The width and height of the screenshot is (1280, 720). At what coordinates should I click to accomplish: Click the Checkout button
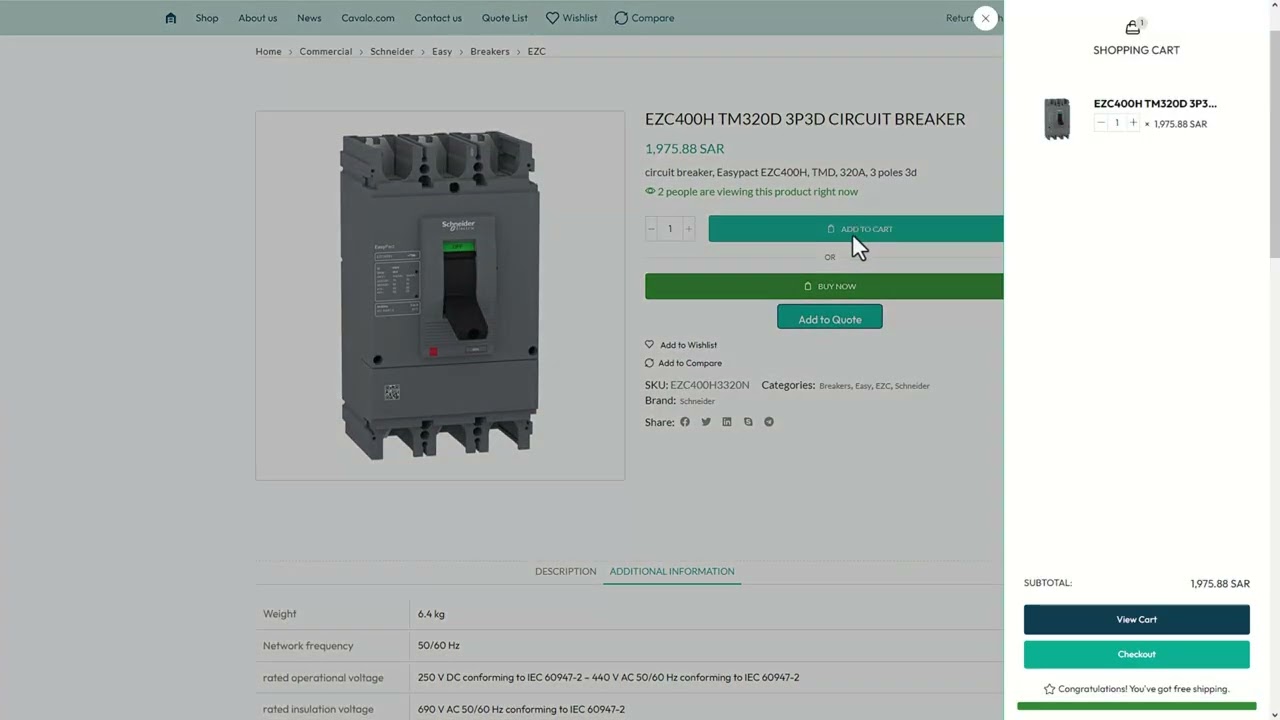pyautogui.click(x=1136, y=654)
